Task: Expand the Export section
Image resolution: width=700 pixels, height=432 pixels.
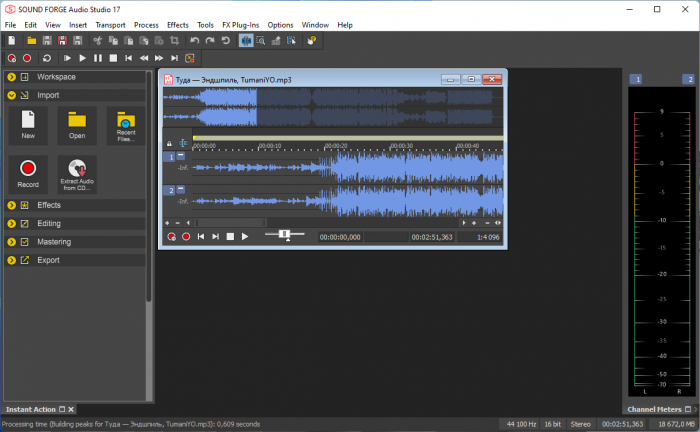Action: [12, 260]
